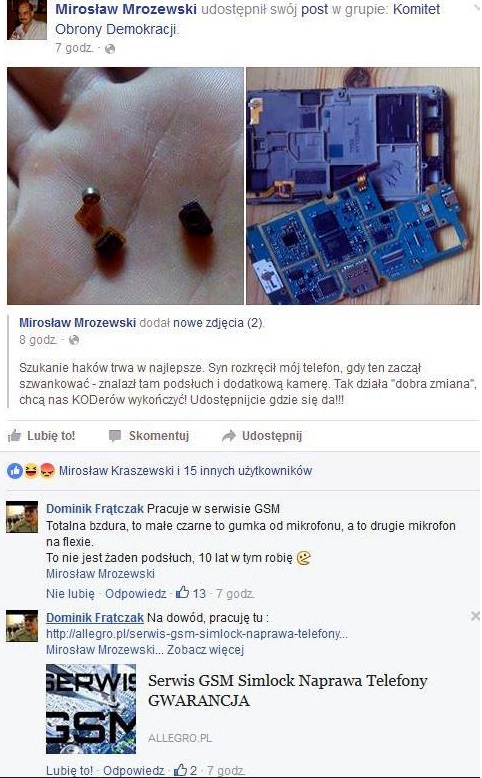Click the thumbs-up count 13 icon
This screenshot has height=778, width=482.
pyautogui.click(x=183, y=592)
